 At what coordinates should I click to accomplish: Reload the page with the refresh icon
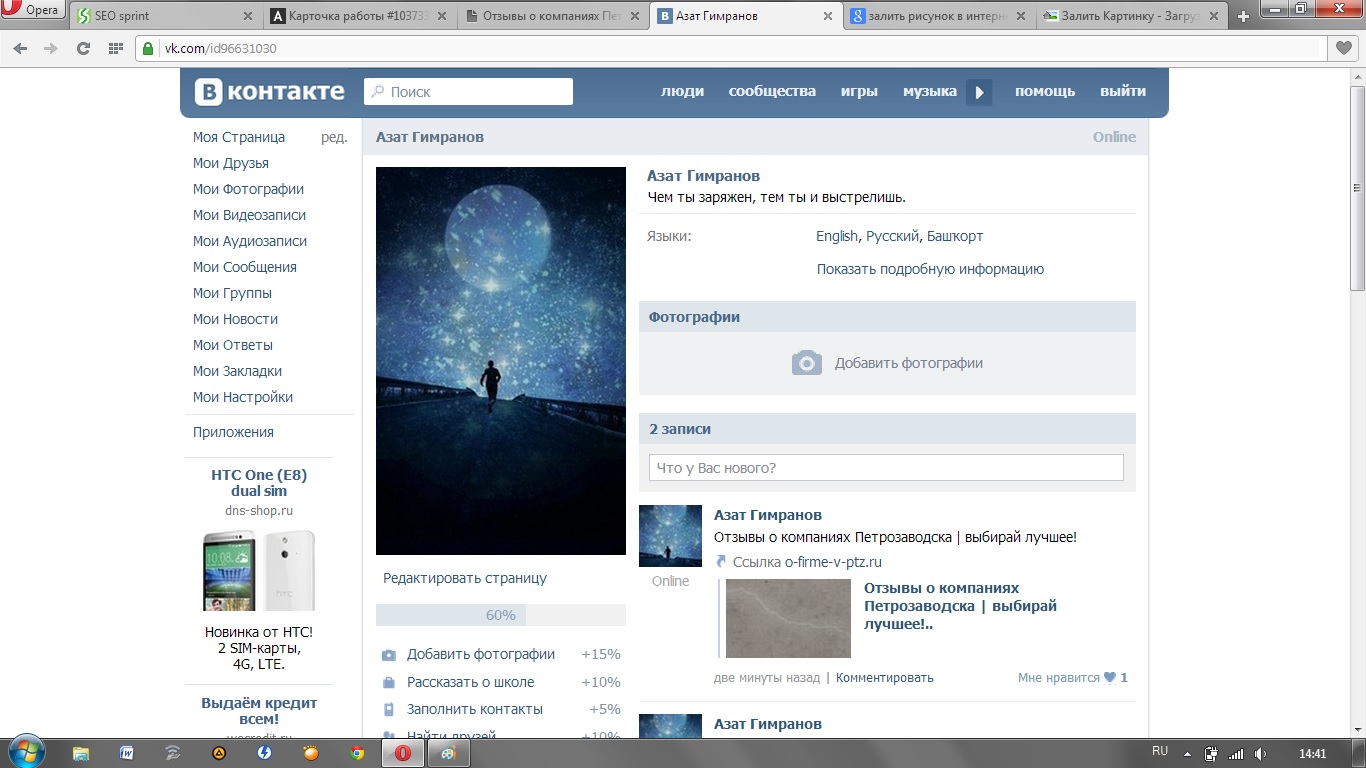[x=83, y=48]
